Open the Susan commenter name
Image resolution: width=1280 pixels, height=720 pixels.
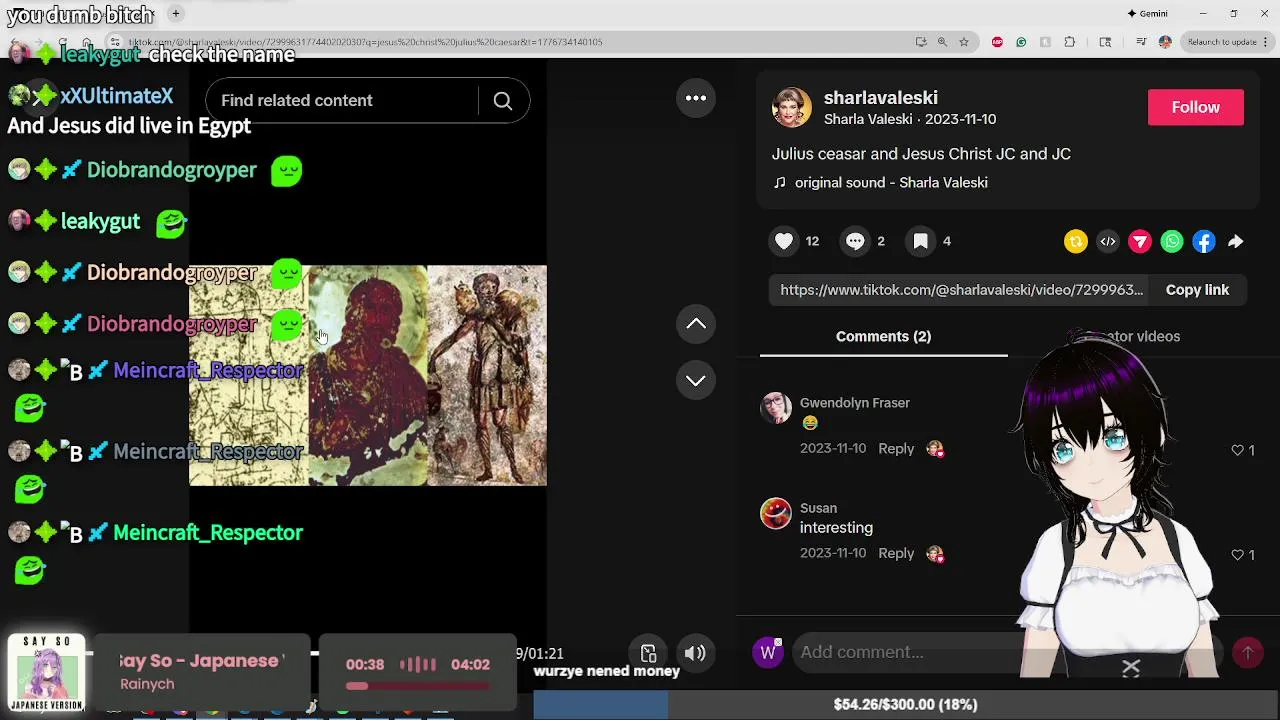pyautogui.click(x=818, y=507)
